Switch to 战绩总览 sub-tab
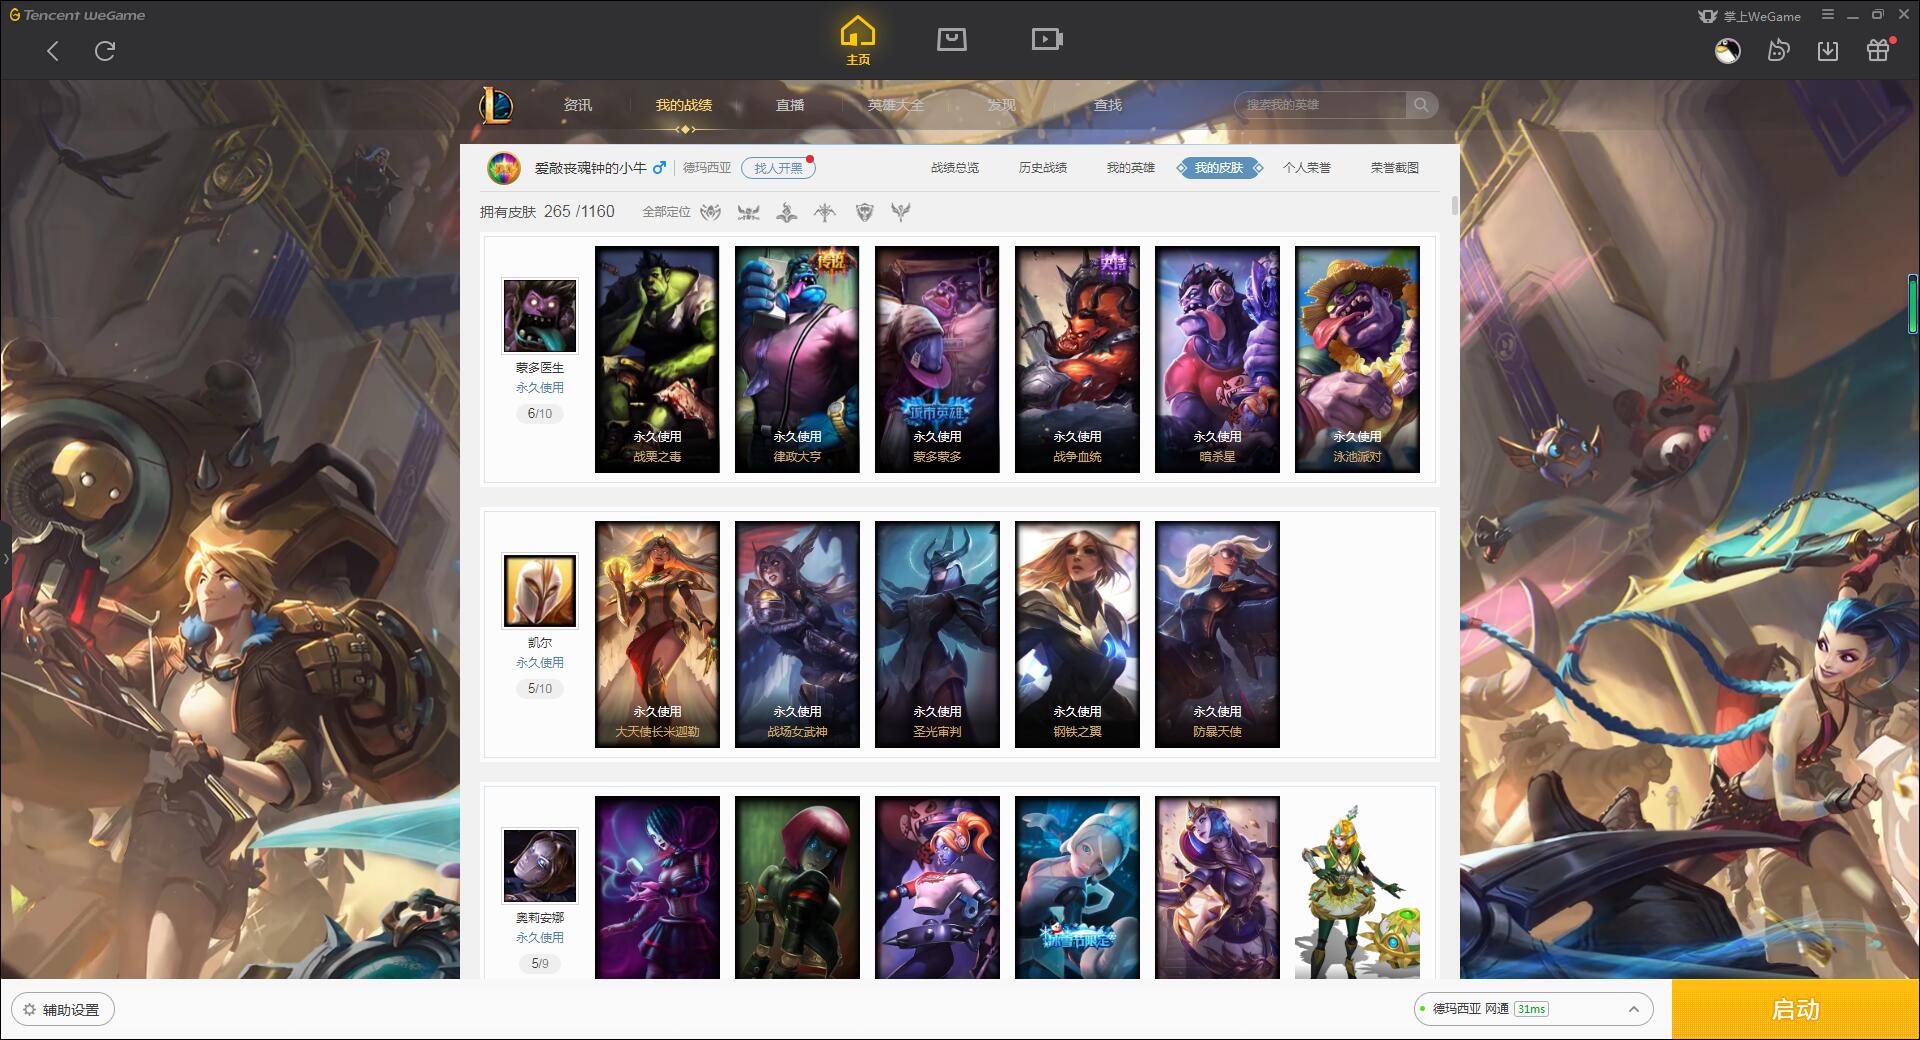This screenshot has width=1920, height=1040. [955, 168]
